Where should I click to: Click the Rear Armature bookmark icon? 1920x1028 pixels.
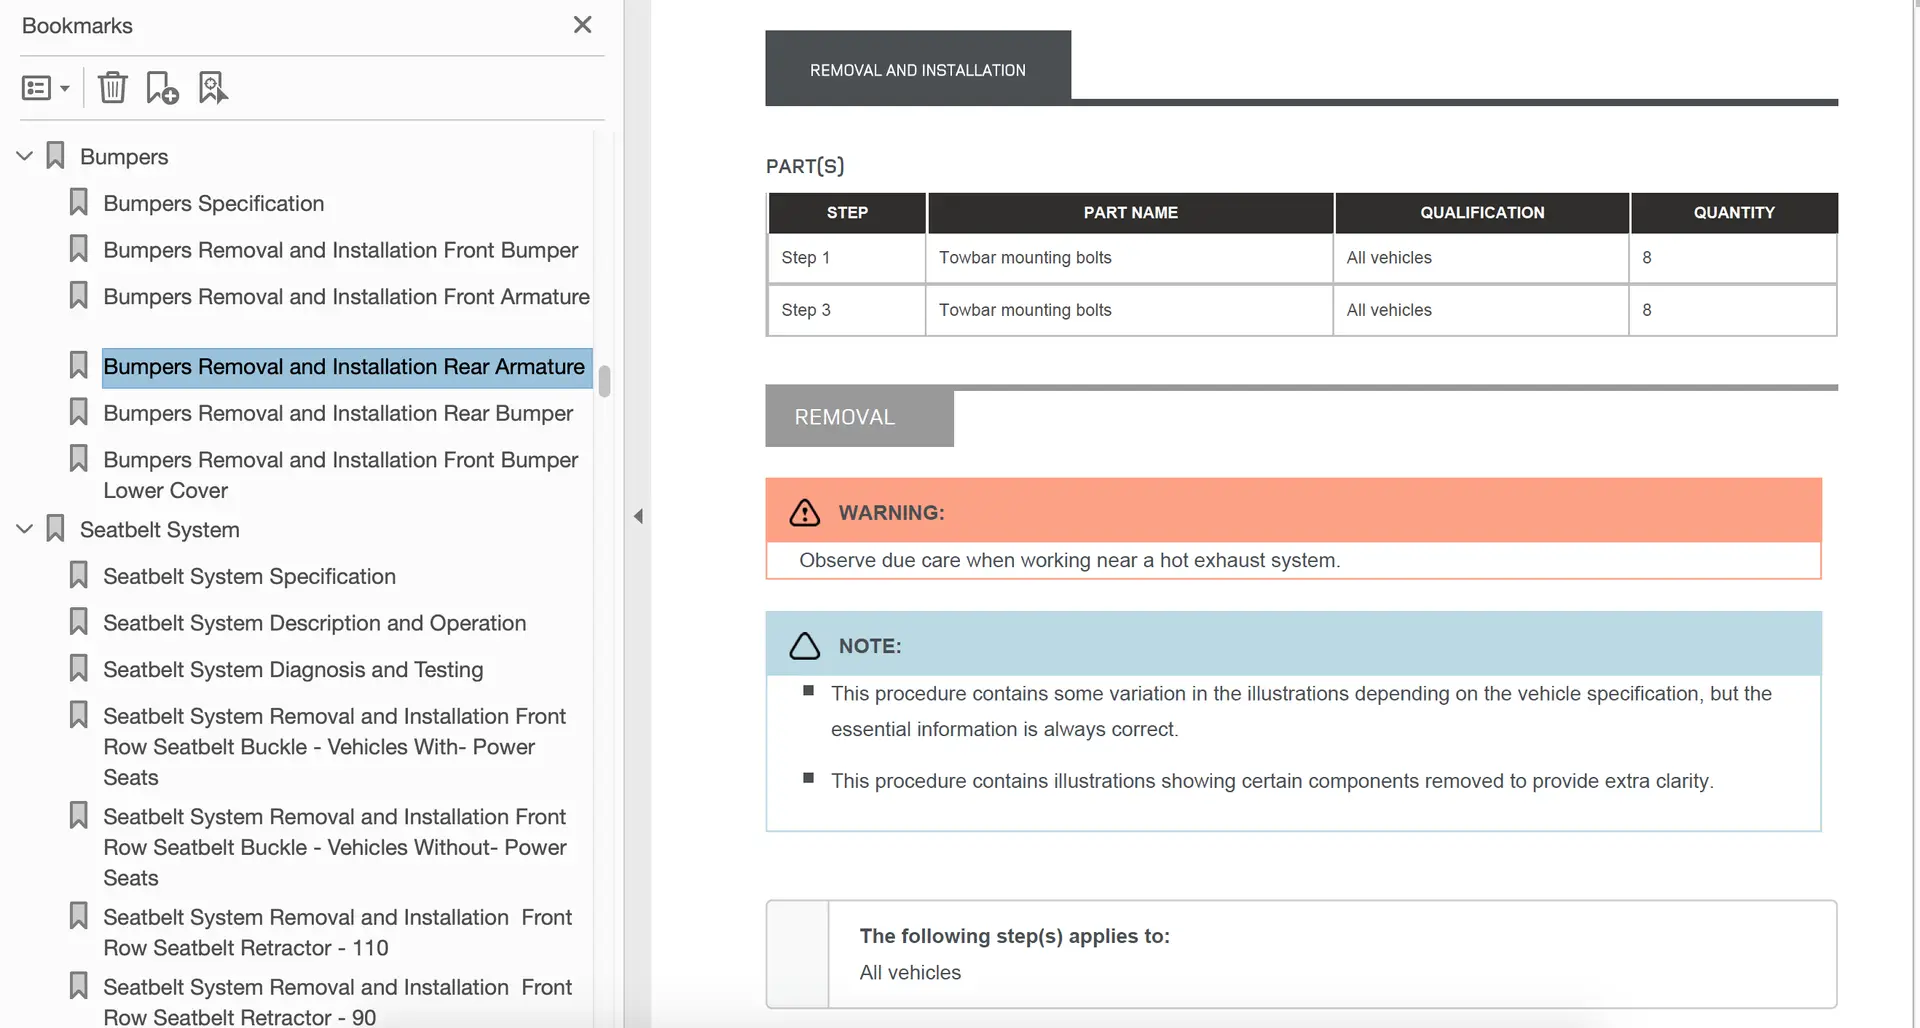point(78,366)
